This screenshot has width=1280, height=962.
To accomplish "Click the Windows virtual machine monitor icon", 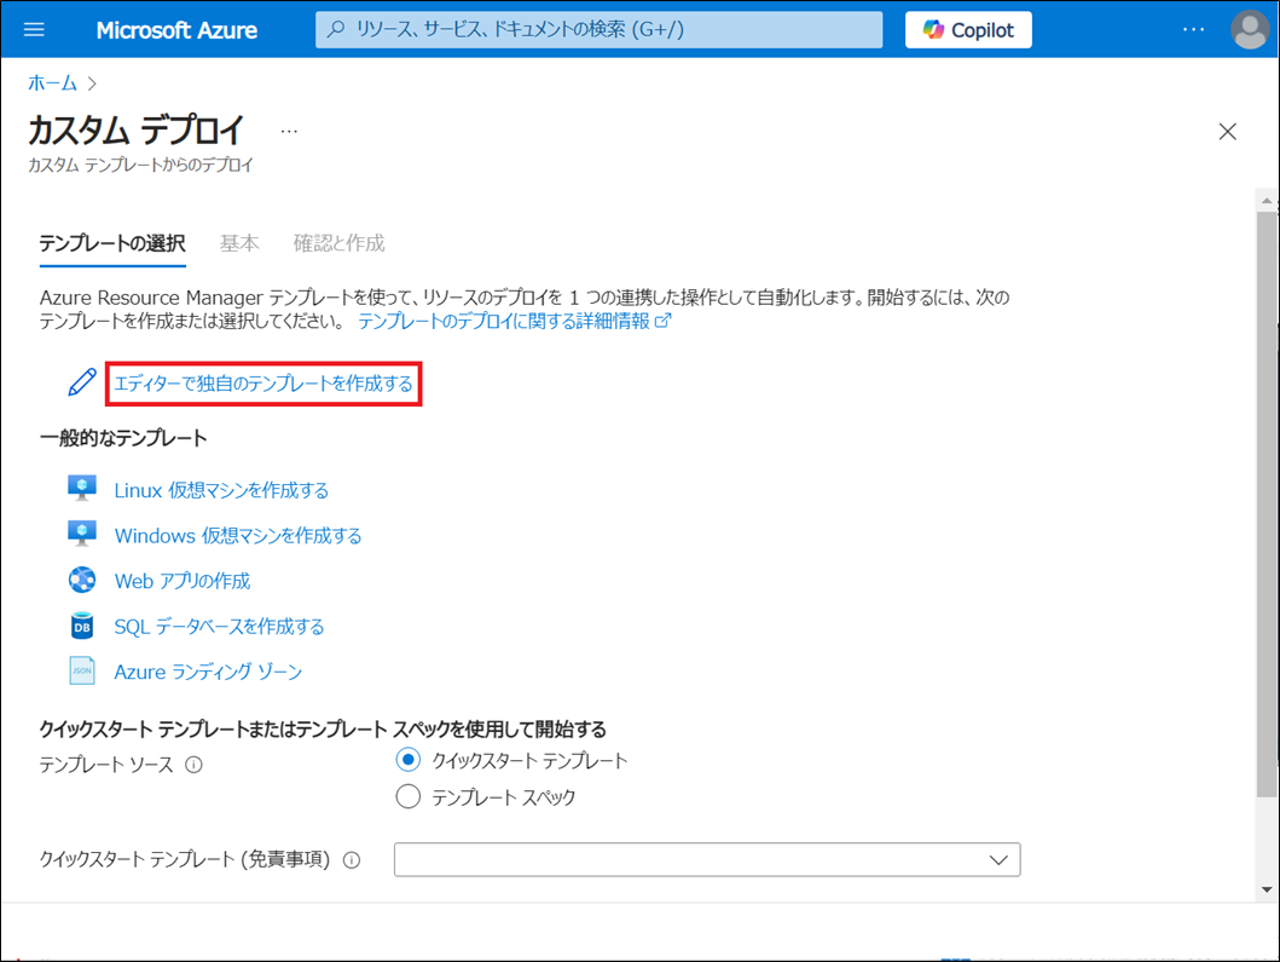I will pos(82,534).
